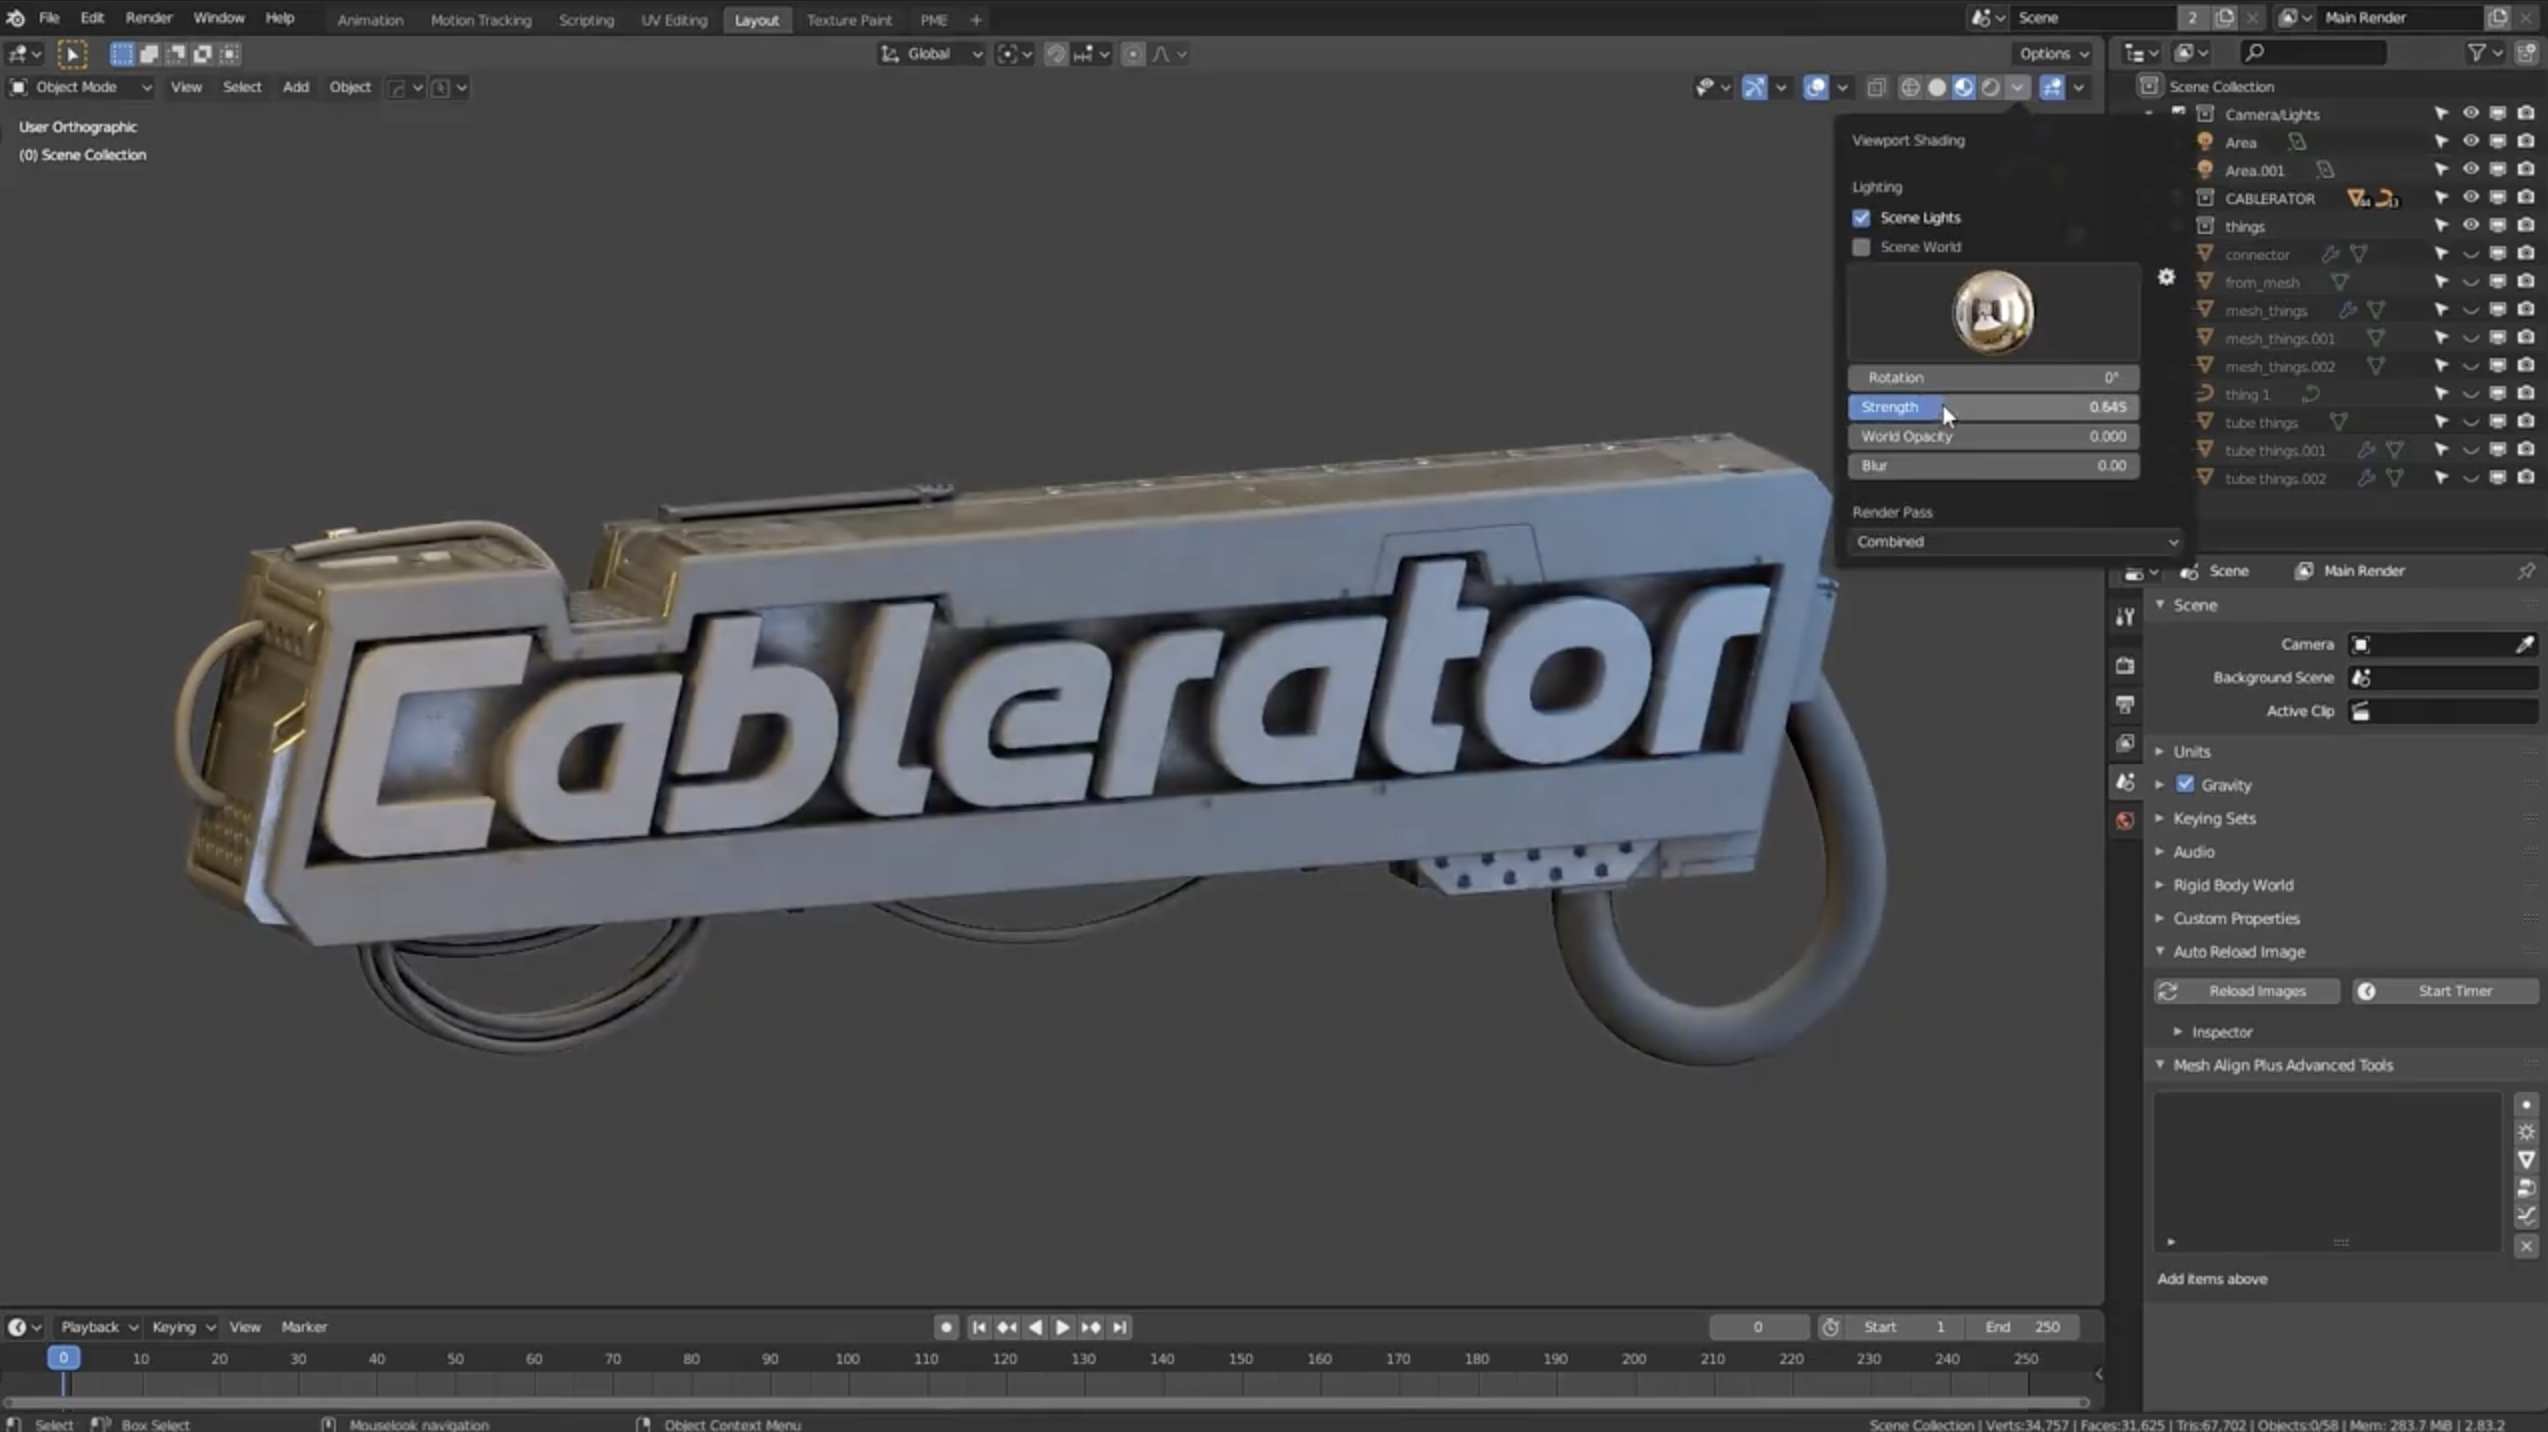Viewport: 2548px width, 1432px height.
Task: Click the outliner filter icon
Action: click(2476, 53)
